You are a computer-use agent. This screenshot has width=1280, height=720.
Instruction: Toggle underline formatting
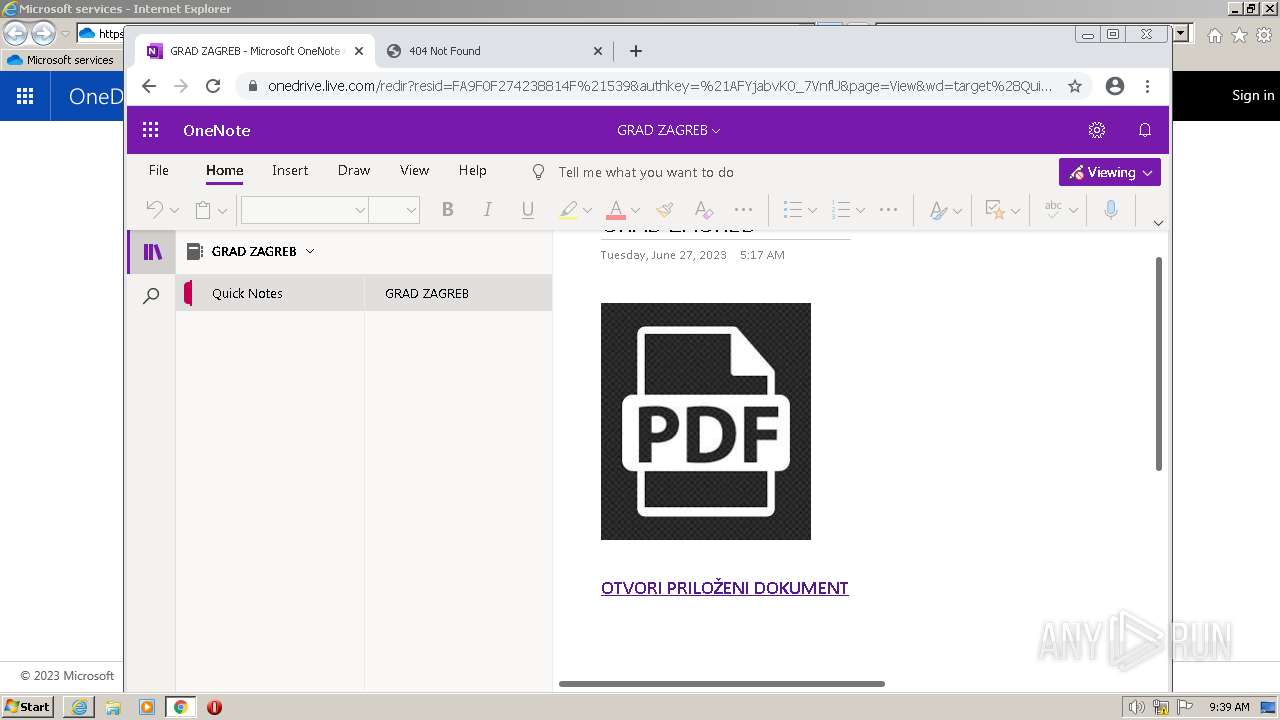point(527,210)
